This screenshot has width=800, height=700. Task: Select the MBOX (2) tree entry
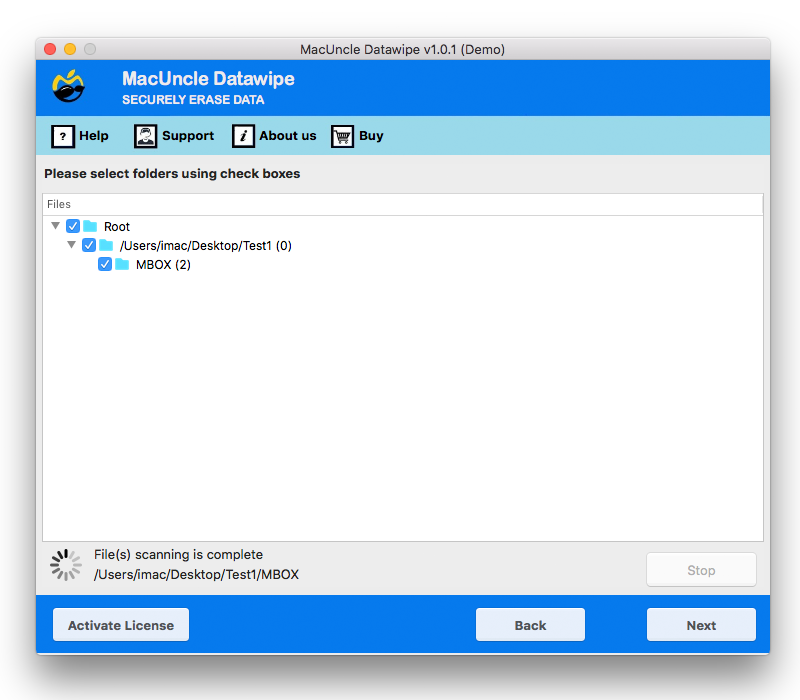[x=163, y=264]
